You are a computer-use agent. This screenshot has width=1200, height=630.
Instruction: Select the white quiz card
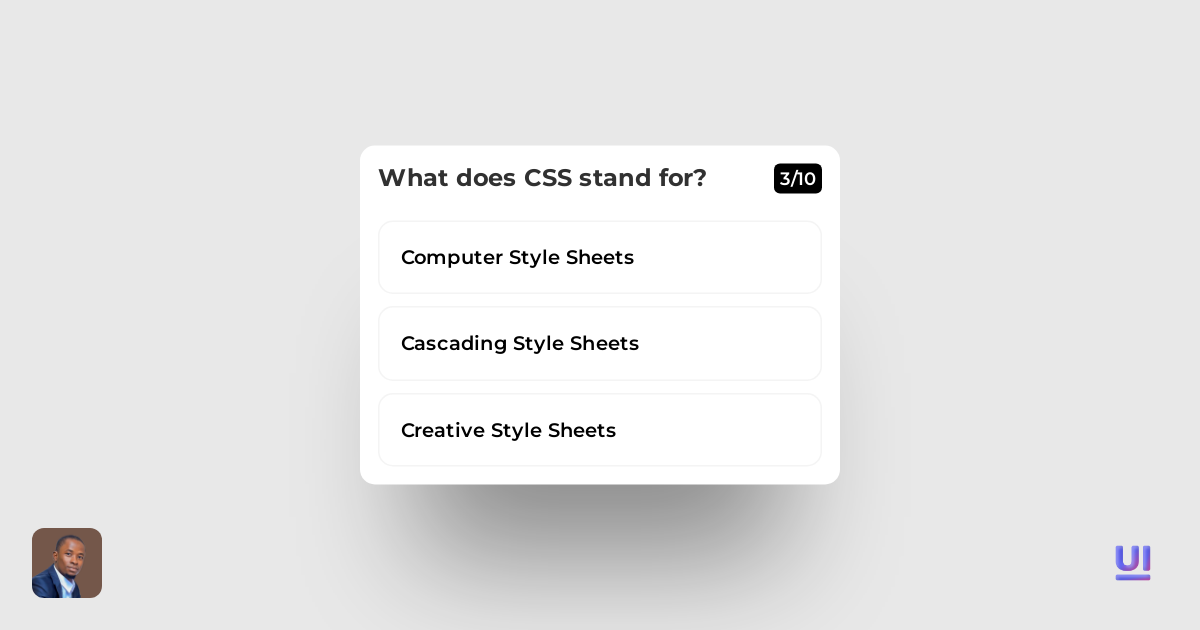coord(600,315)
